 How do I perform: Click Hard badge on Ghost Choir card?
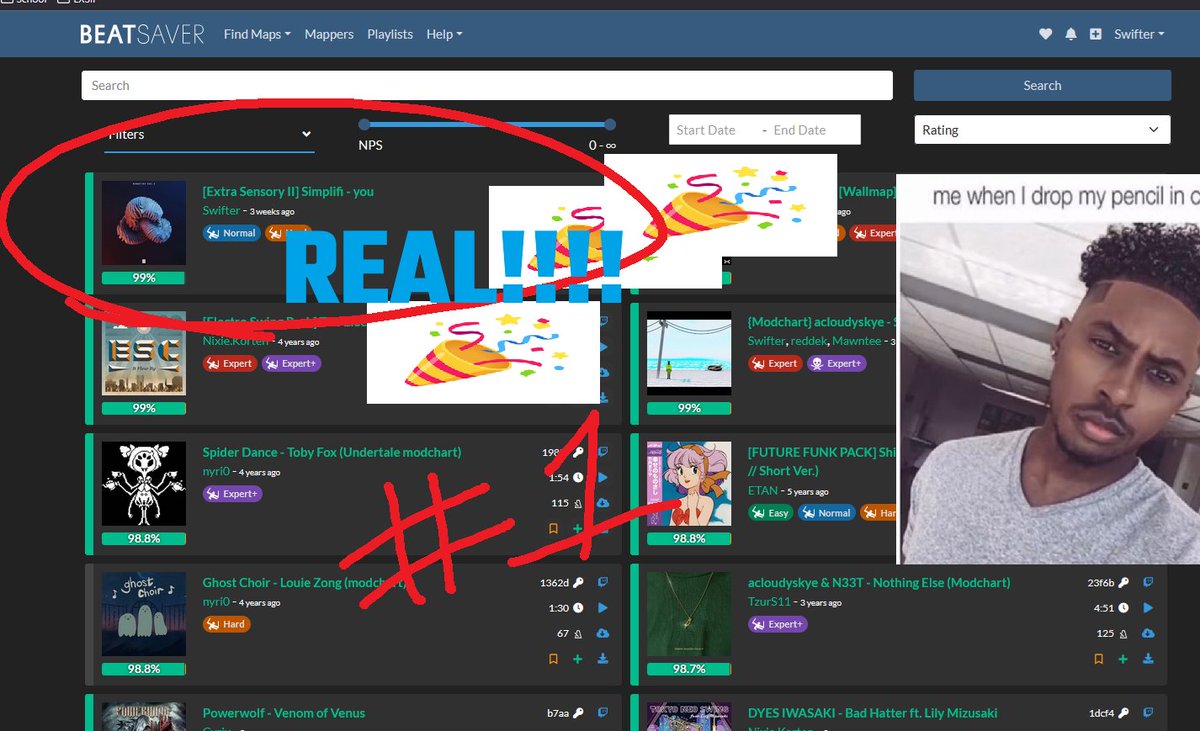point(226,623)
